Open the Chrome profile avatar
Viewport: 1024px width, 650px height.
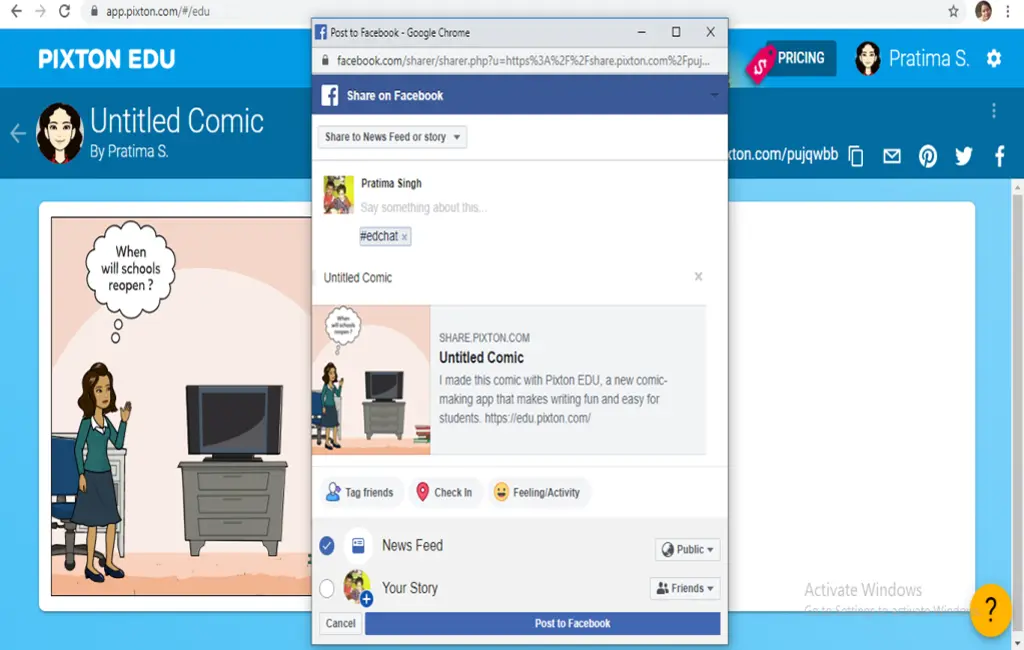(x=983, y=11)
